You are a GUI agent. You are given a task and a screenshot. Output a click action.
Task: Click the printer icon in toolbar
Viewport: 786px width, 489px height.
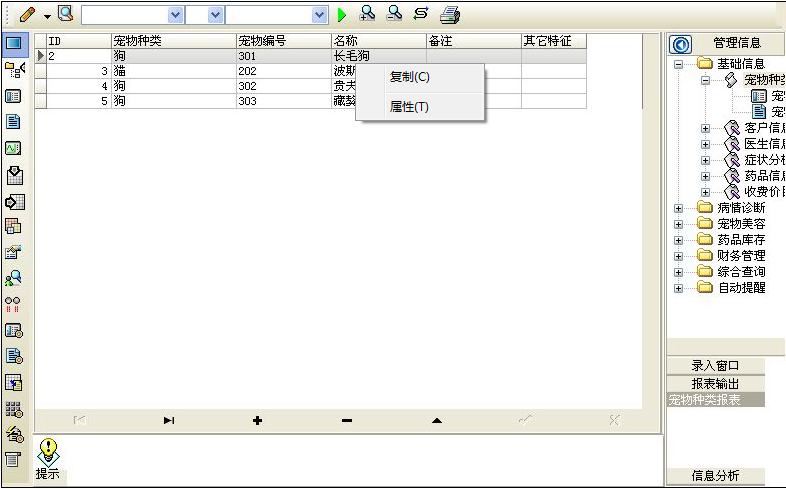(x=450, y=14)
